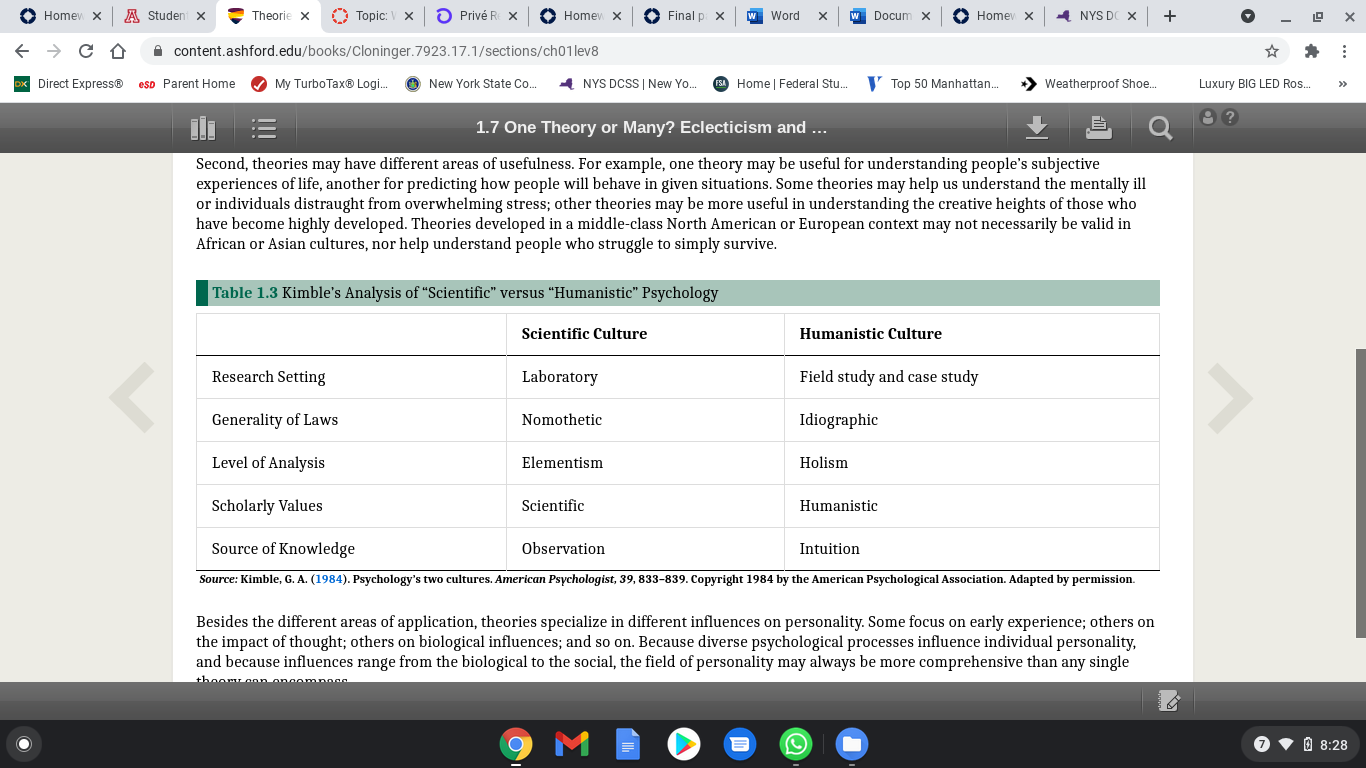This screenshot has height=768, width=1366.
Task: Open the search magnifier in reader toolbar
Action: pyautogui.click(x=1160, y=128)
